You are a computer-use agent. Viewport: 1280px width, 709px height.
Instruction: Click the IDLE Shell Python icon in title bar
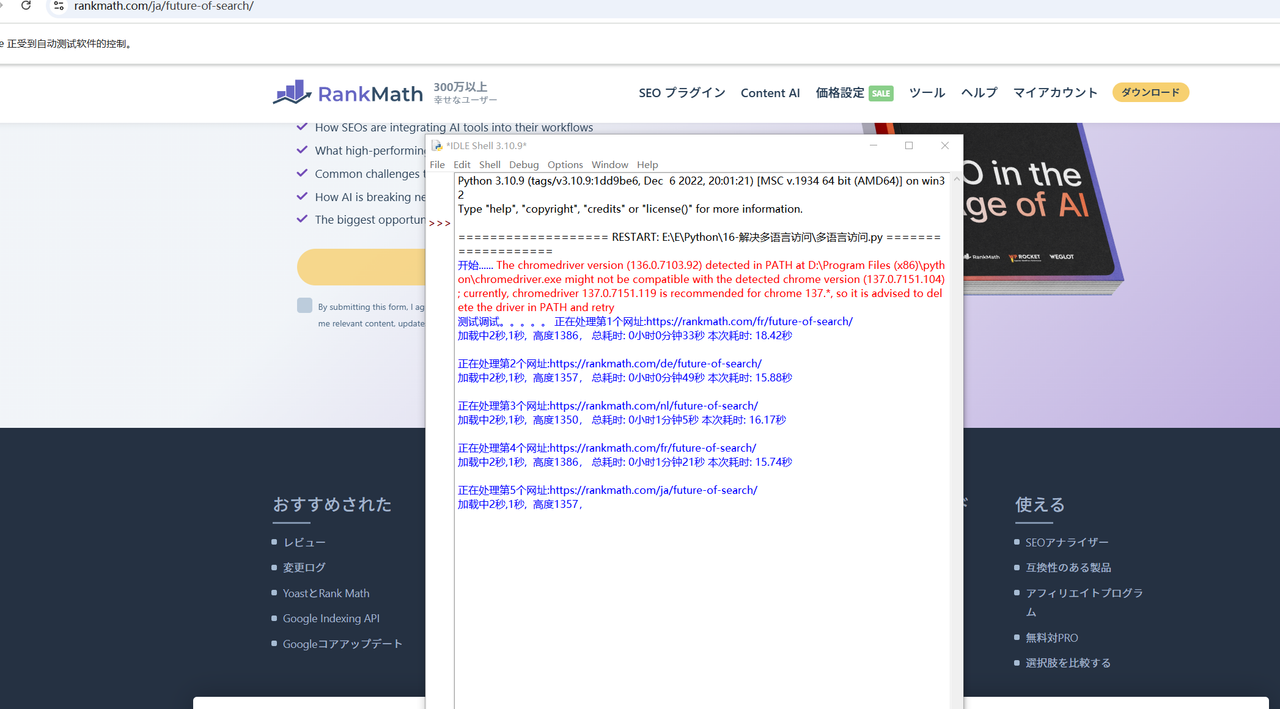(x=437, y=146)
